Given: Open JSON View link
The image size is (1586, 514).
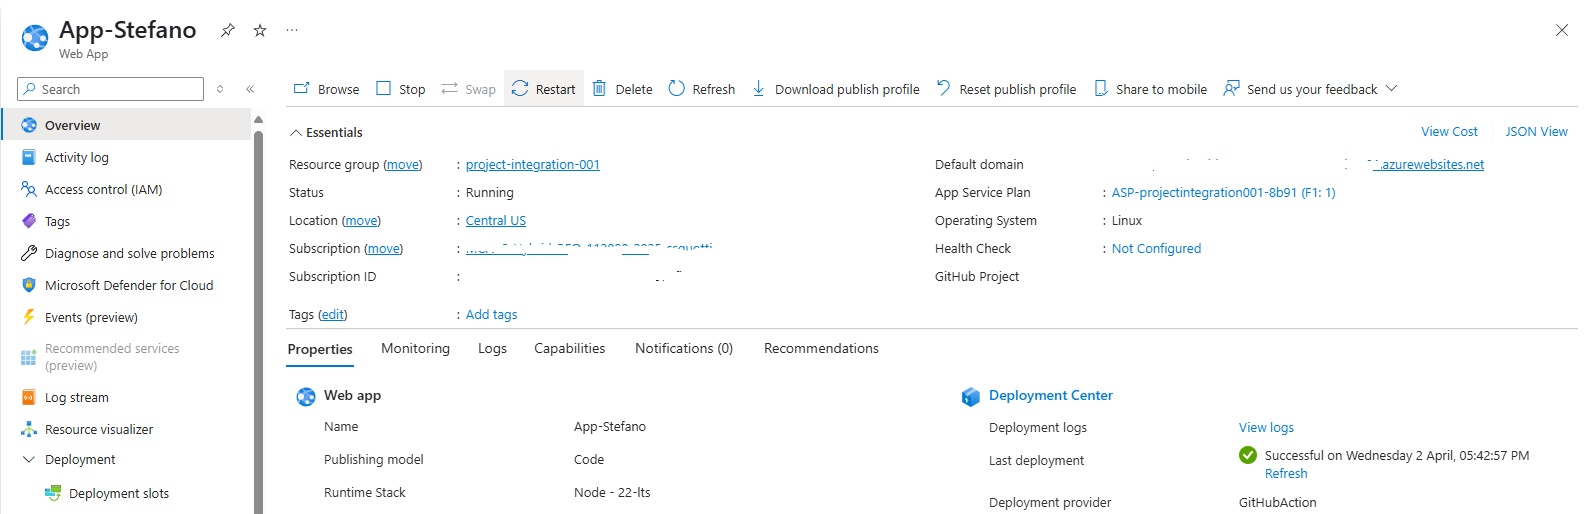Looking at the screenshot, I should (1537, 131).
